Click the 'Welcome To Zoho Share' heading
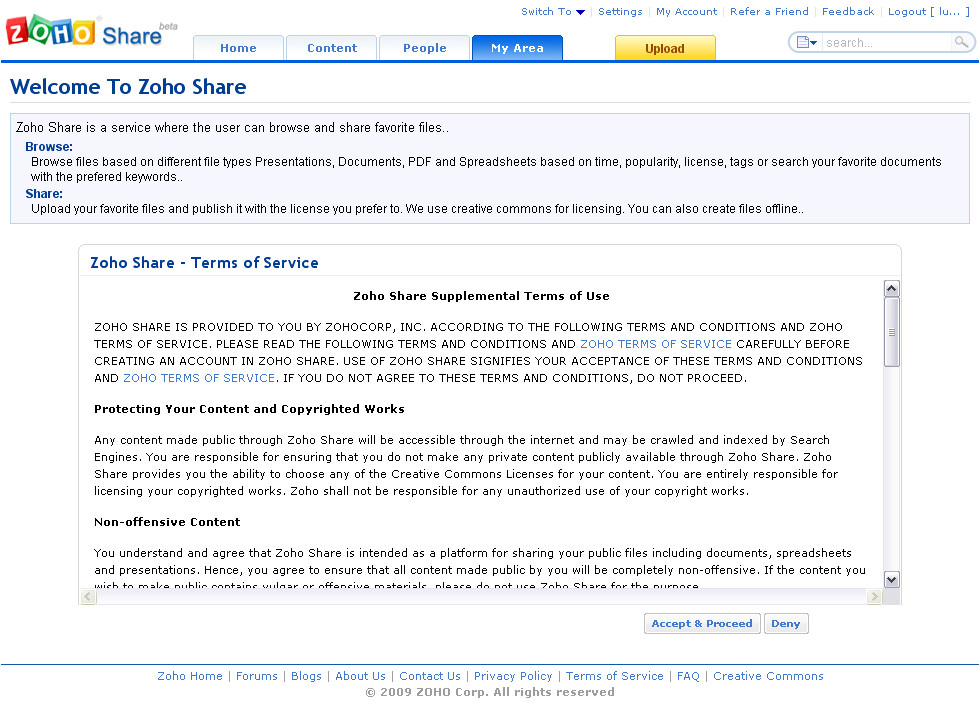The image size is (980, 709). [128, 87]
